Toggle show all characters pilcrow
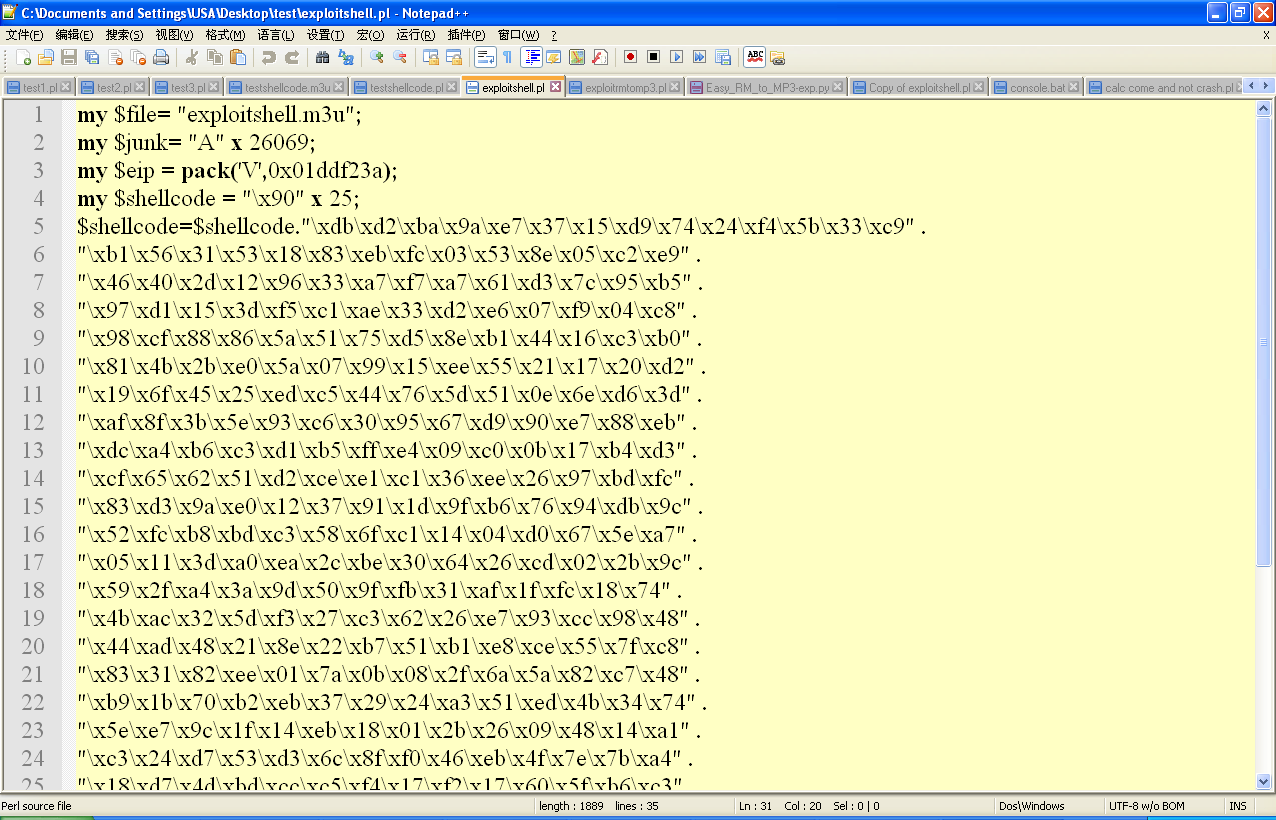The height and width of the screenshot is (820, 1276). (507, 57)
